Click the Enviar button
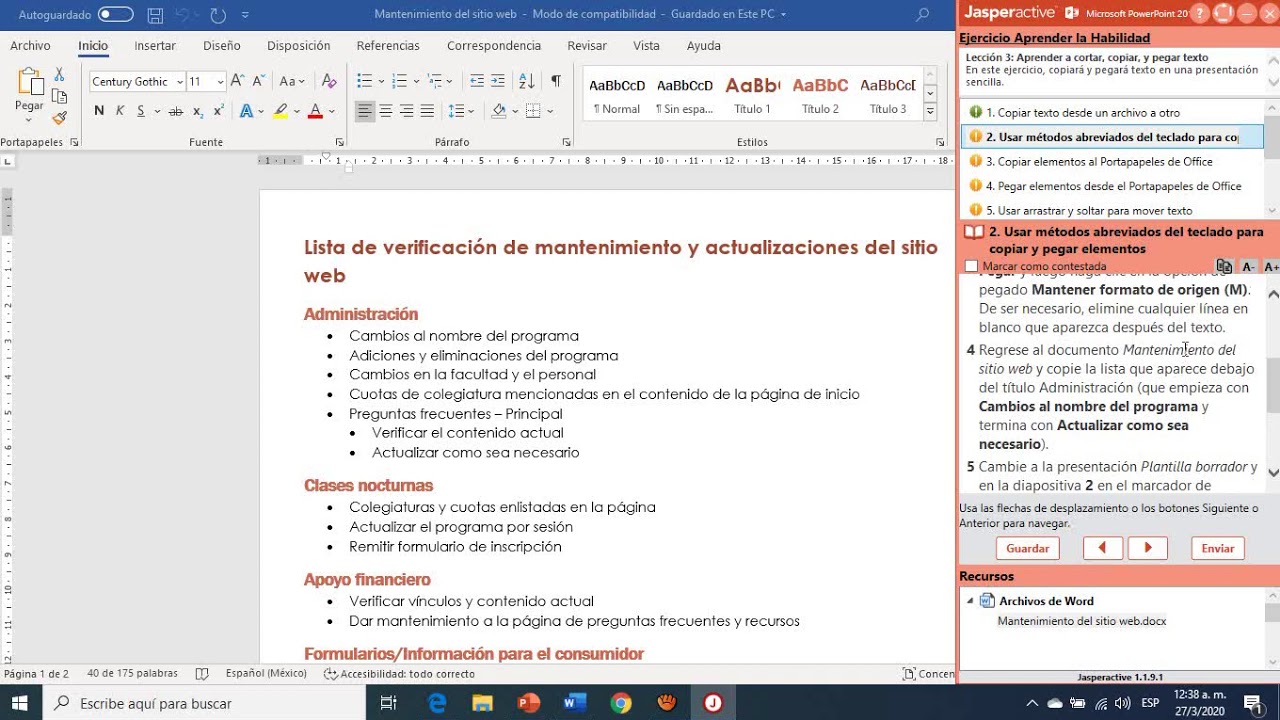Image resolution: width=1280 pixels, height=720 pixels. click(1217, 548)
